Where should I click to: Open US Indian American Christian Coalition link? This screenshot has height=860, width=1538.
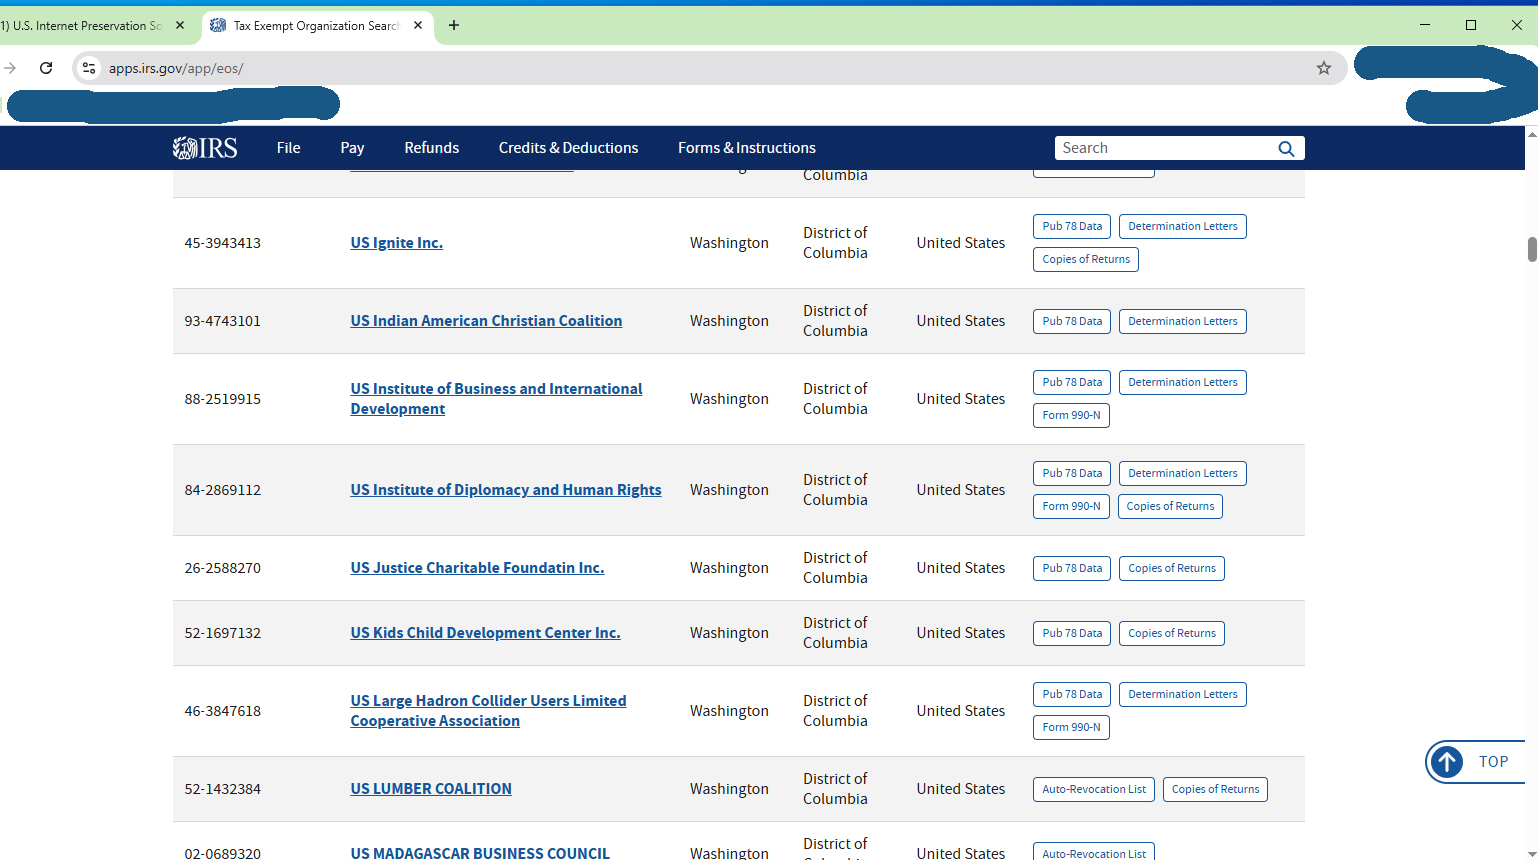pos(486,321)
